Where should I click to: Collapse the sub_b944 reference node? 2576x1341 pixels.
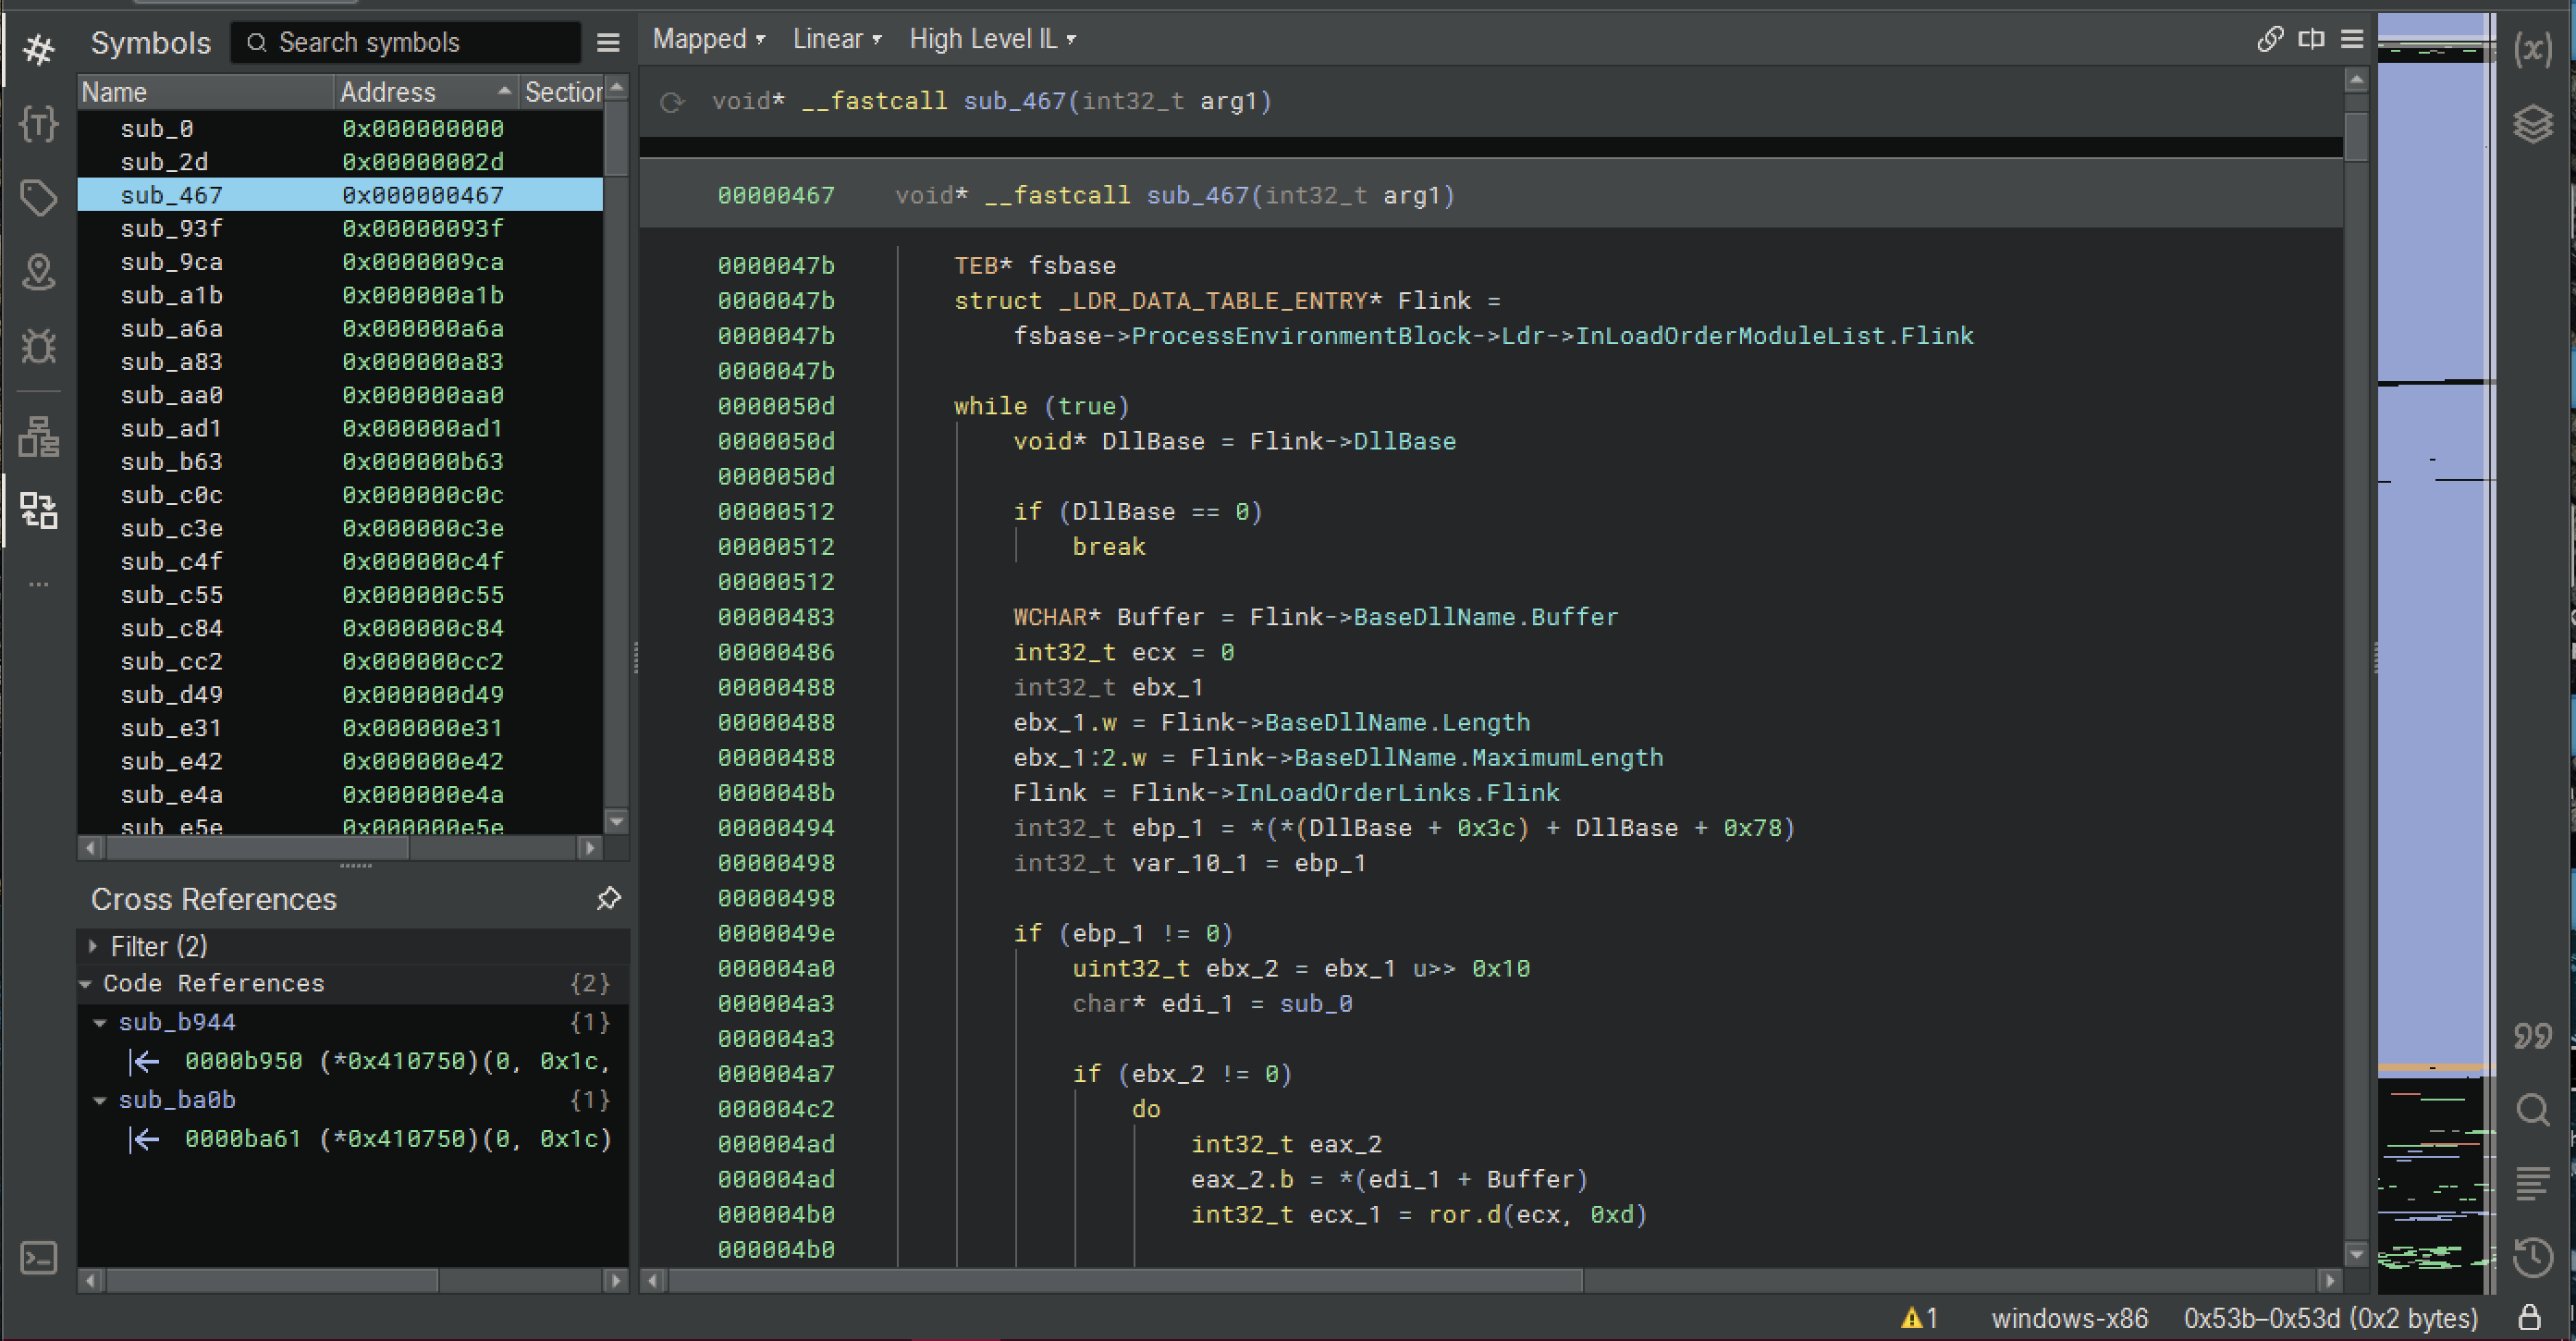[100, 1022]
